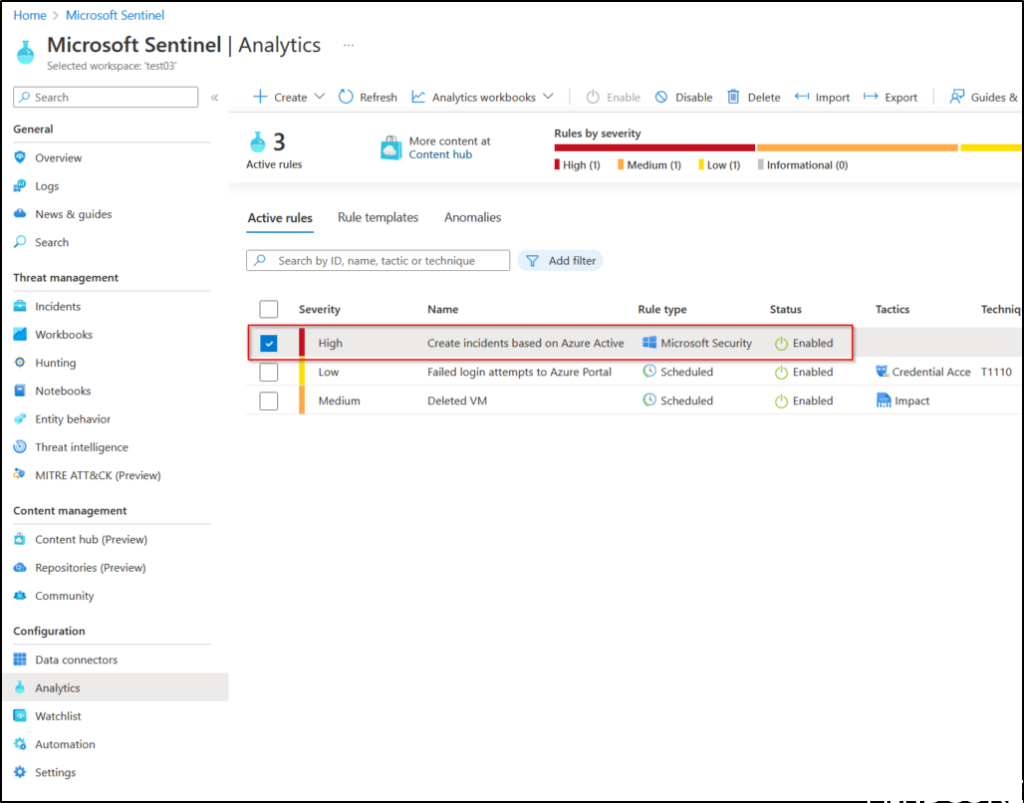Tick the Deleted VM rule checkbox
Screen dimensions: 1024x803
click(x=268, y=401)
